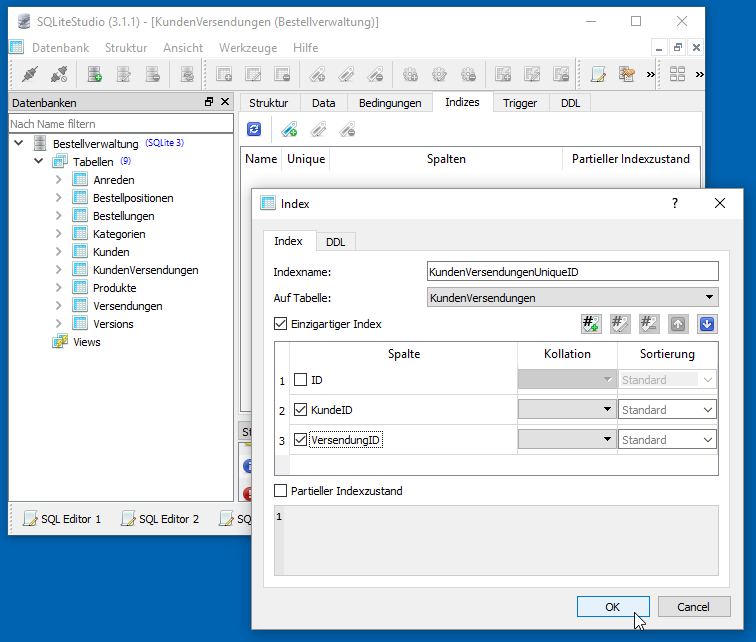Click the add indexed expression icon

(591, 324)
